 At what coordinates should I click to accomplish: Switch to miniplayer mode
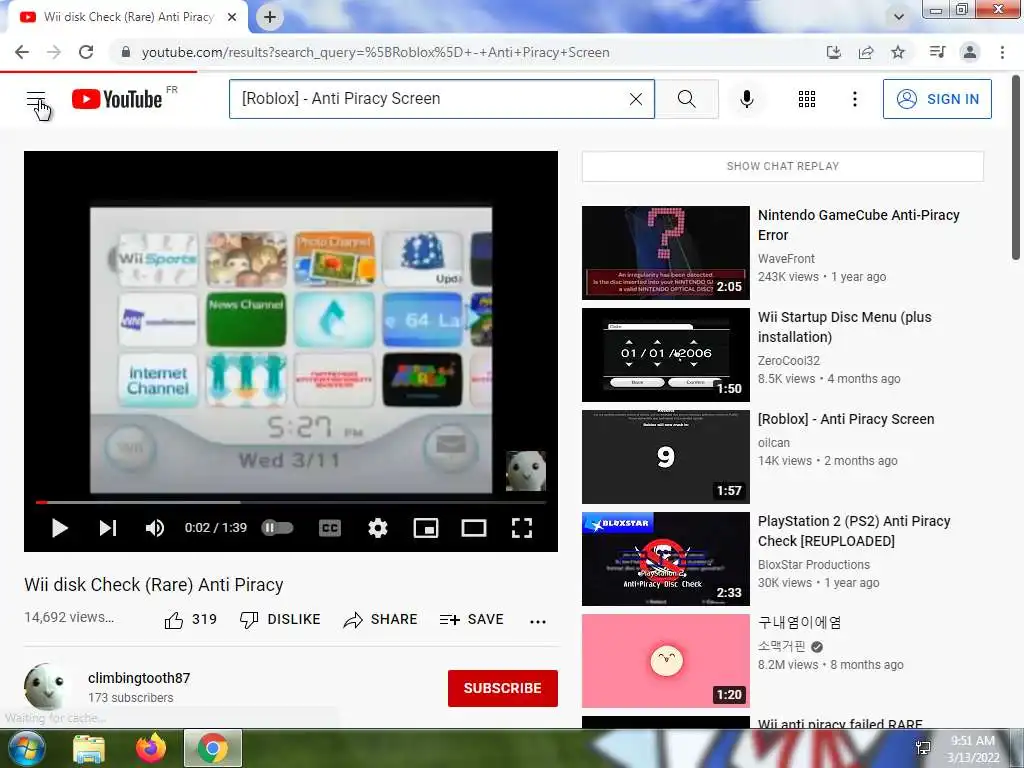[426, 528]
